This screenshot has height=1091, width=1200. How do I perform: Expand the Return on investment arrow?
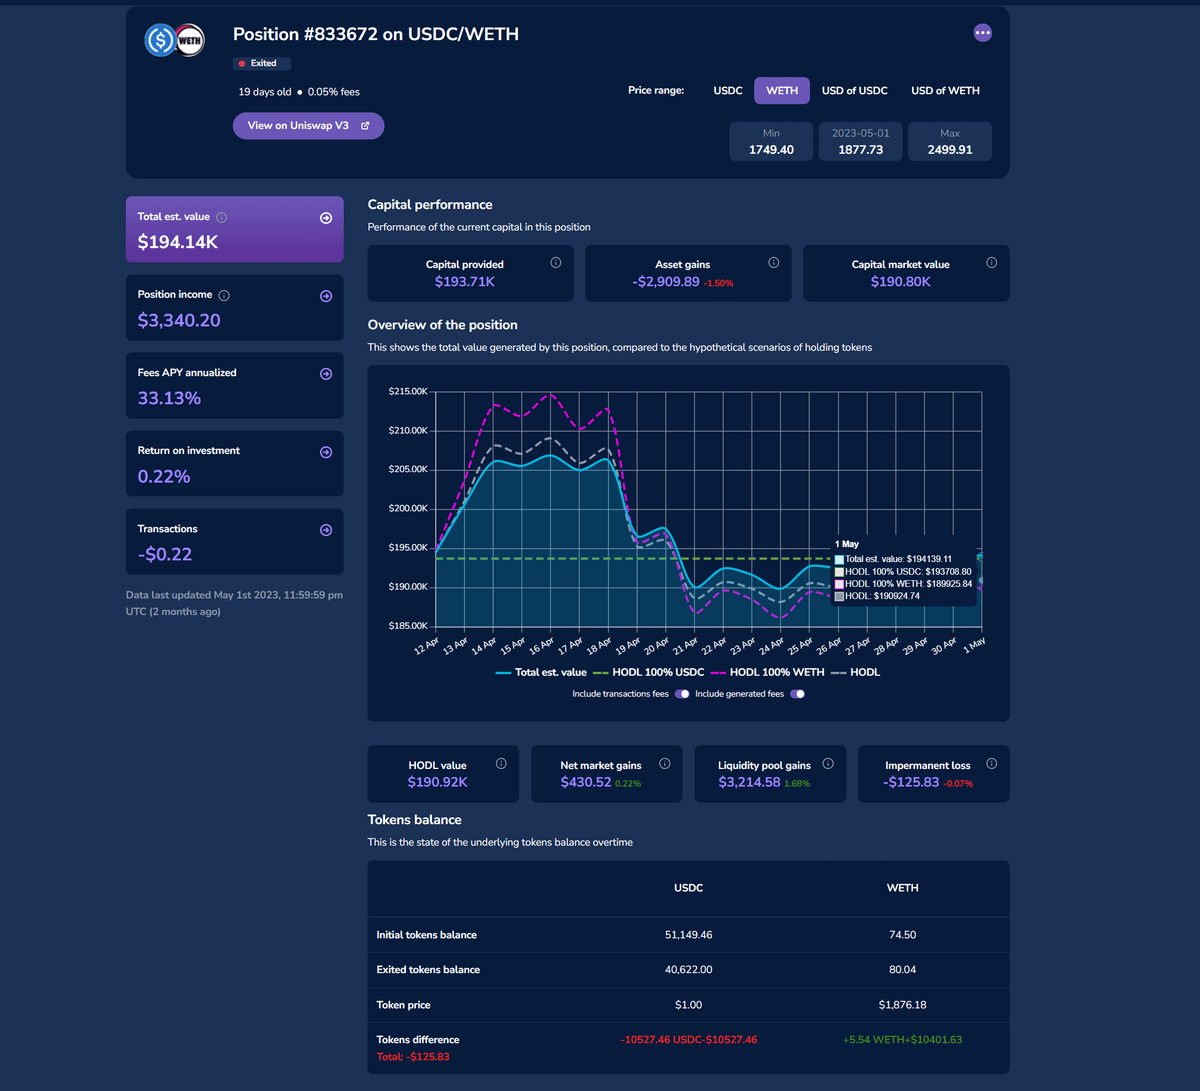pos(326,452)
